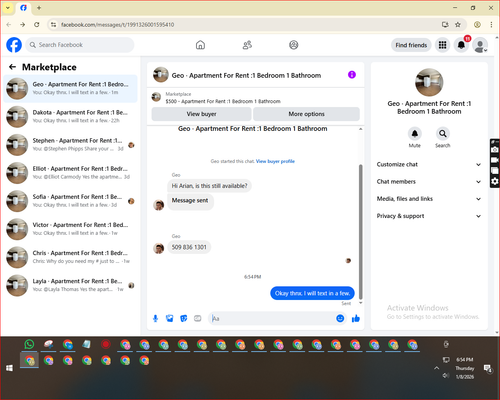Bookmark this page with star icon
The image size is (500, 400).
tap(458, 25)
